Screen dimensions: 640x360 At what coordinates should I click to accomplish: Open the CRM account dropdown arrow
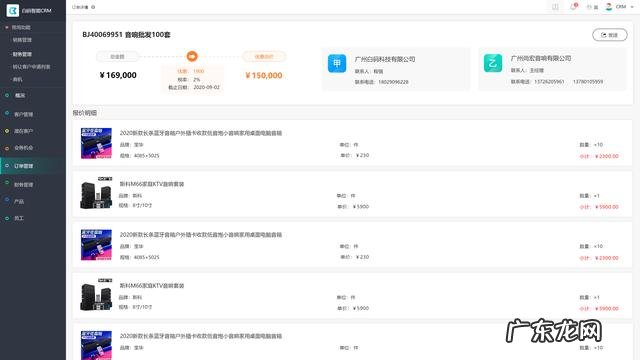(632, 7)
